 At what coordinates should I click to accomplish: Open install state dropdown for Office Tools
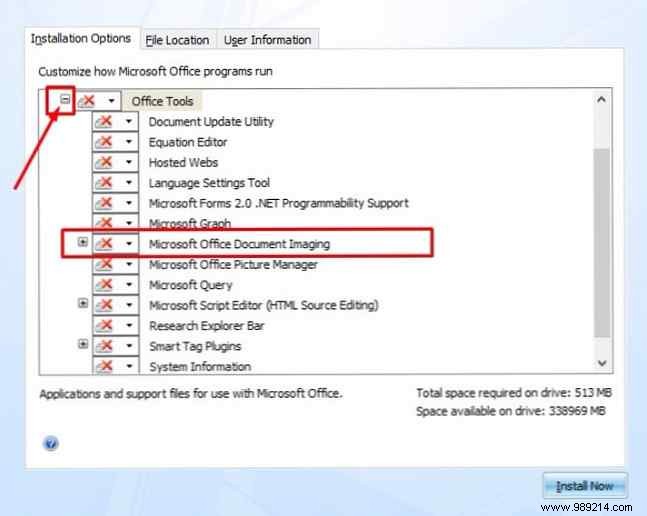click(x=111, y=101)
